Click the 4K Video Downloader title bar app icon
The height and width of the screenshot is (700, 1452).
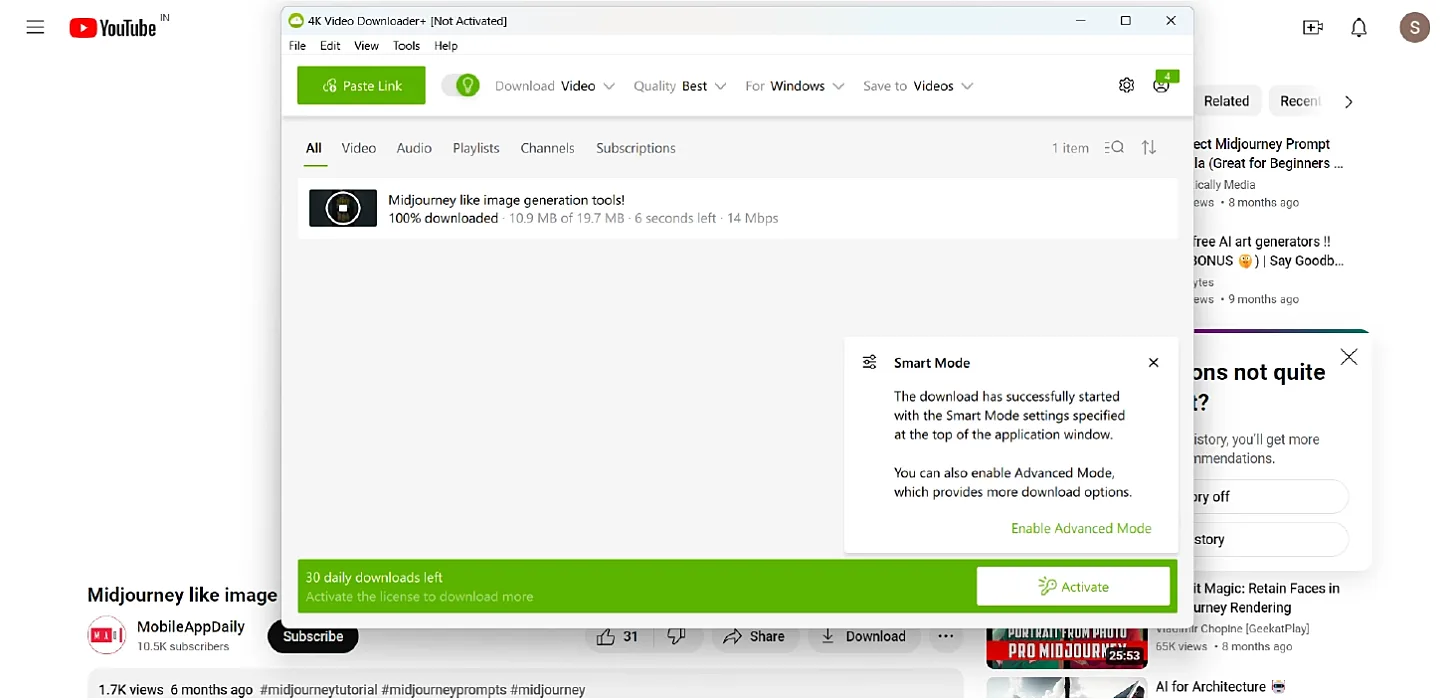pos(296,20)
